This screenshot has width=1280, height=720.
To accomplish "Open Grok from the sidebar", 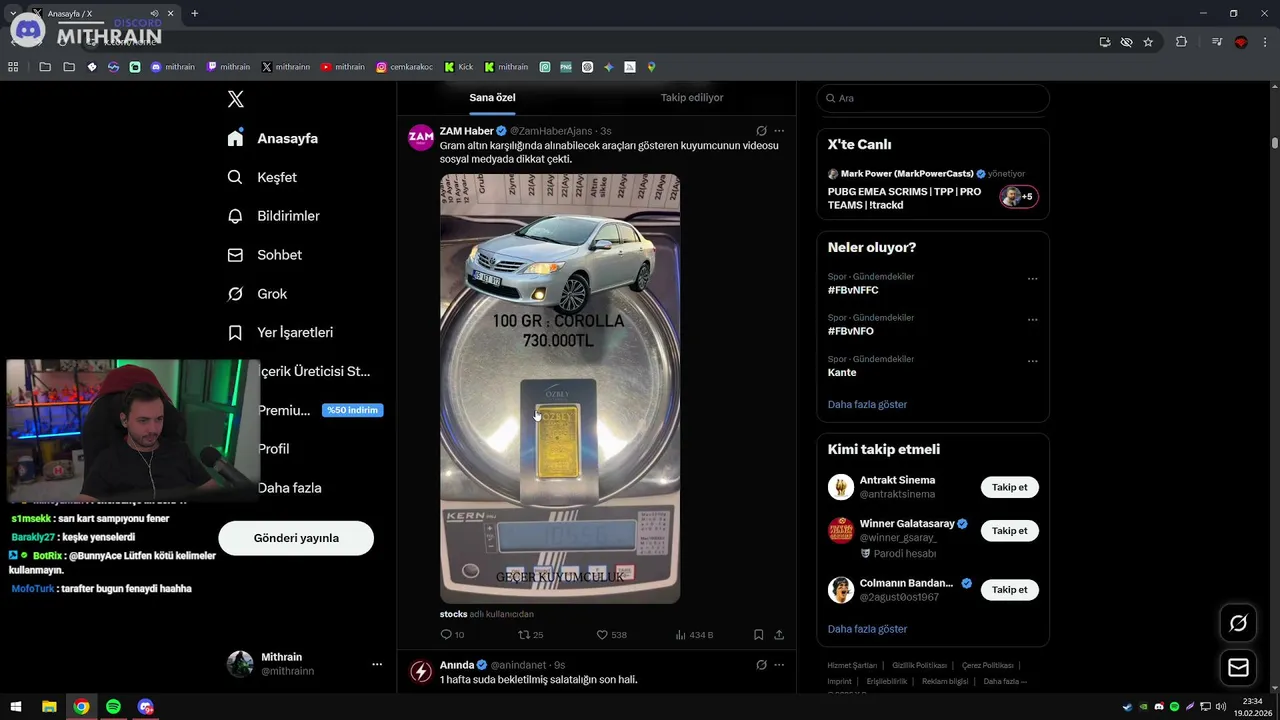I will coord(257,294).
